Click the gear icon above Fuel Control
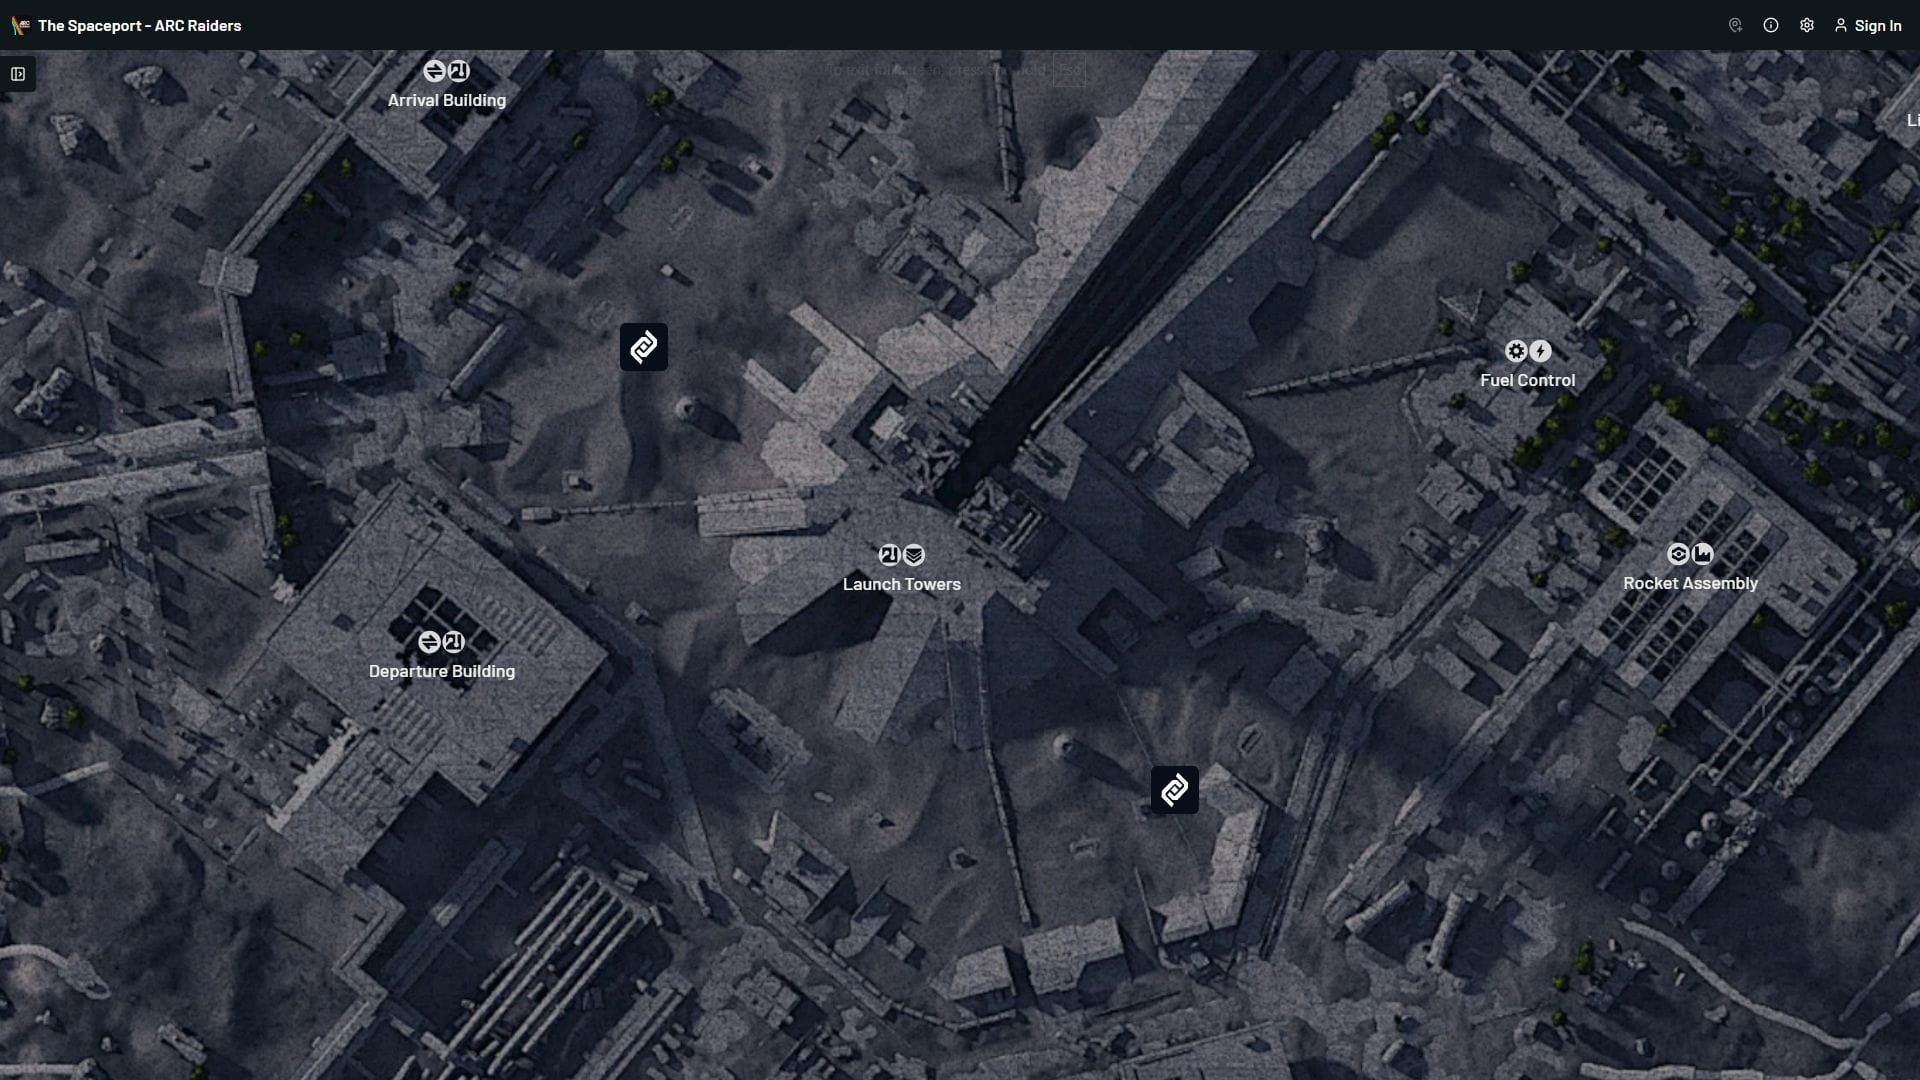The image size is (1920, 1080). (x=1516, y=351)
